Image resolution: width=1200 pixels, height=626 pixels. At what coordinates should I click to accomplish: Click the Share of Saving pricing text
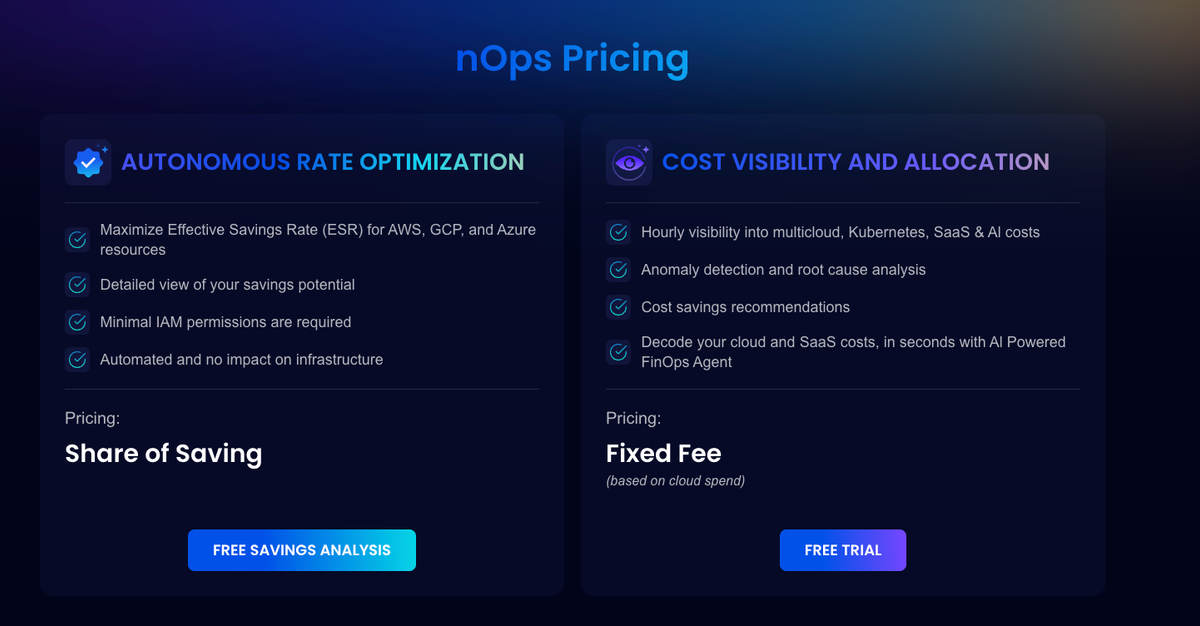pyautogui.click(x=163, y=454)
